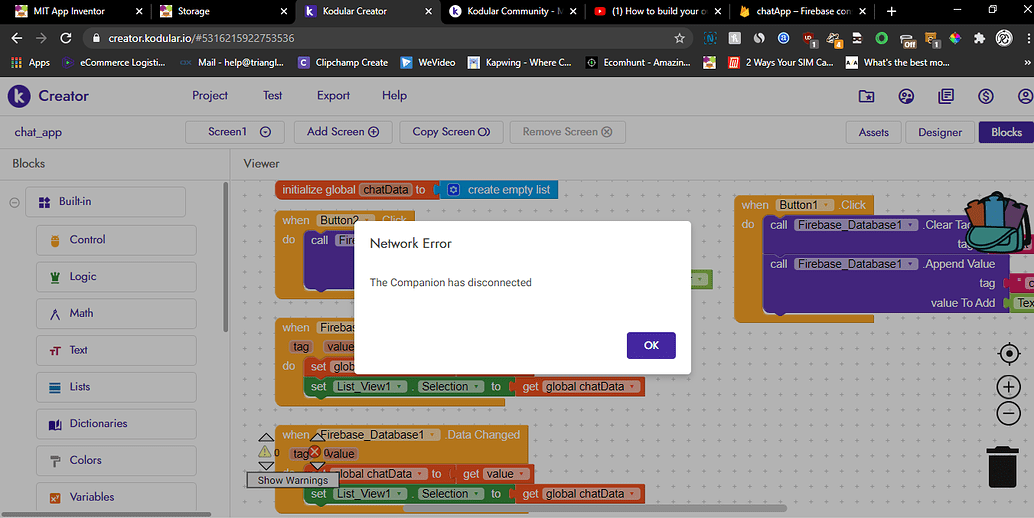Open the documentation library icon
The image size is (1034, 518).
click(x=946, y=96)
